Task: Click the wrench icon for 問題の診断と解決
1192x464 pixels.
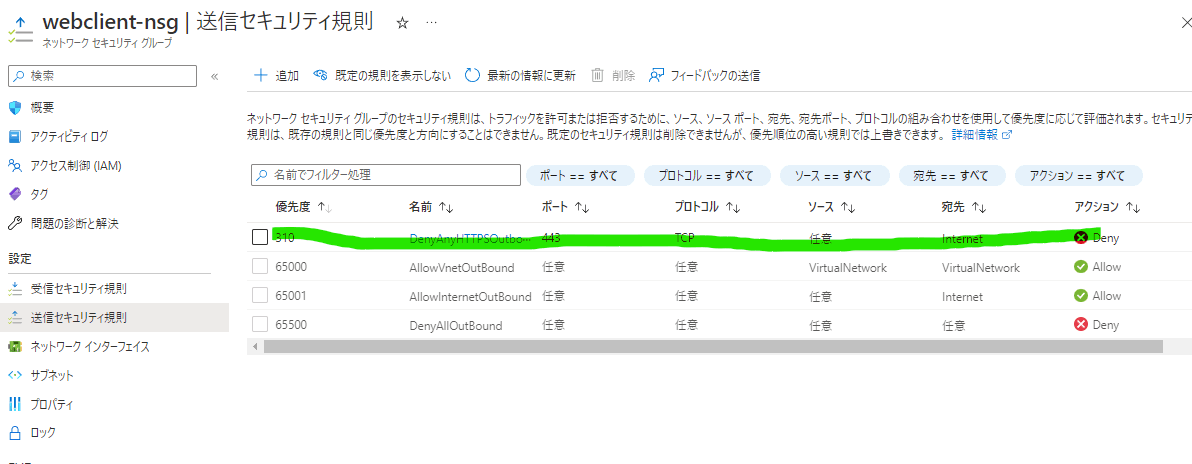Action: point(14,224)
